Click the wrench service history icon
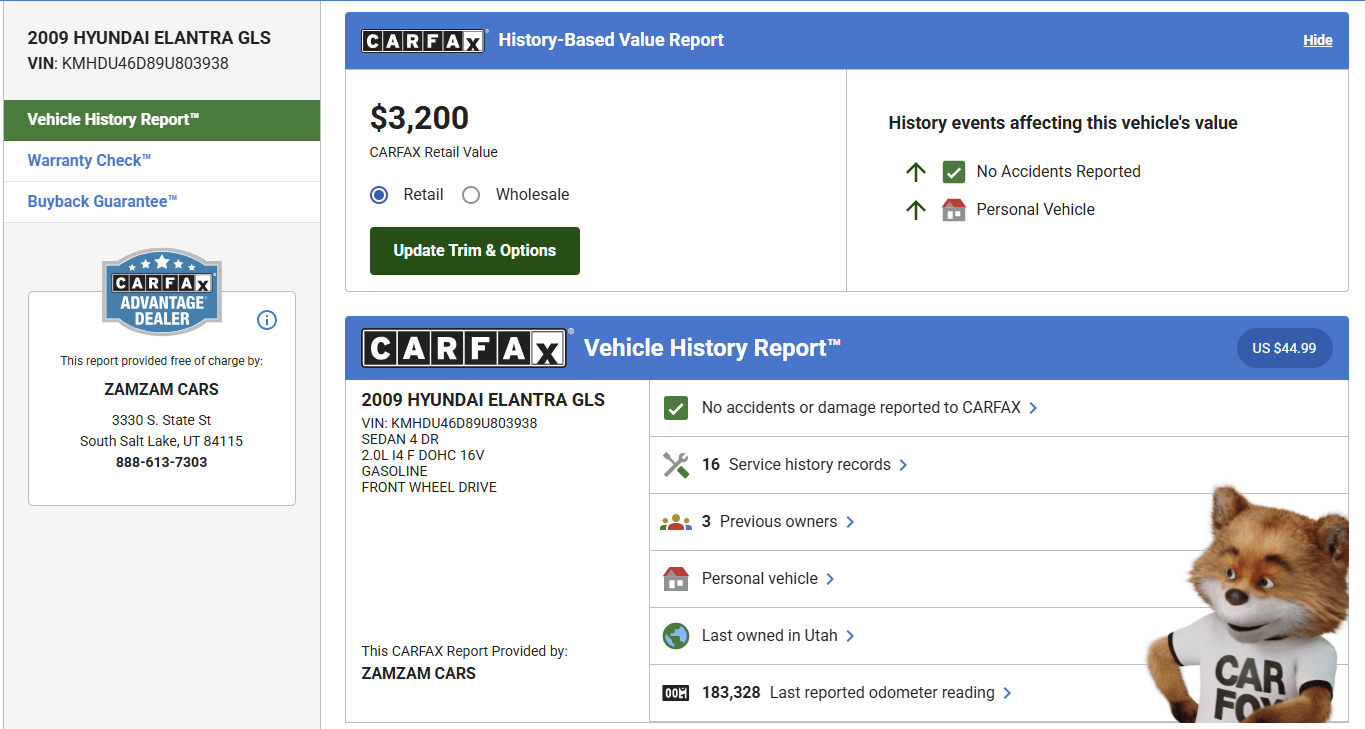1365x729 pixels. pos(676,465)
